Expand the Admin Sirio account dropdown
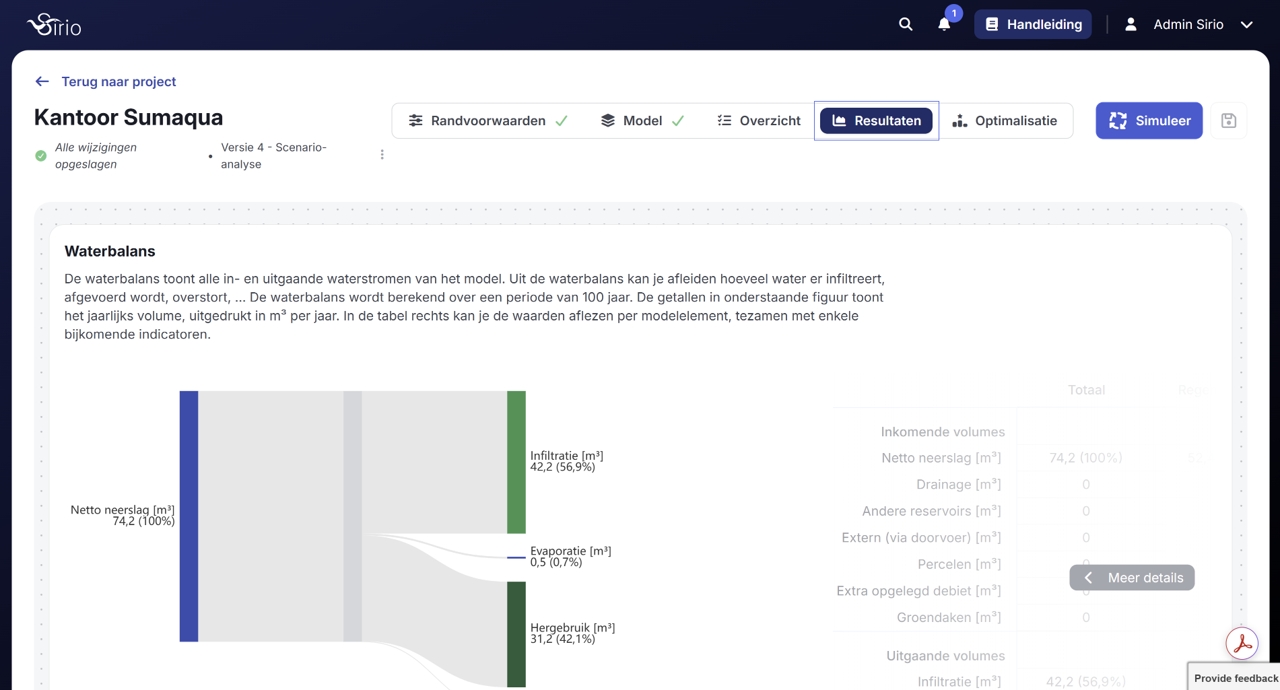 coord(1247,25)
